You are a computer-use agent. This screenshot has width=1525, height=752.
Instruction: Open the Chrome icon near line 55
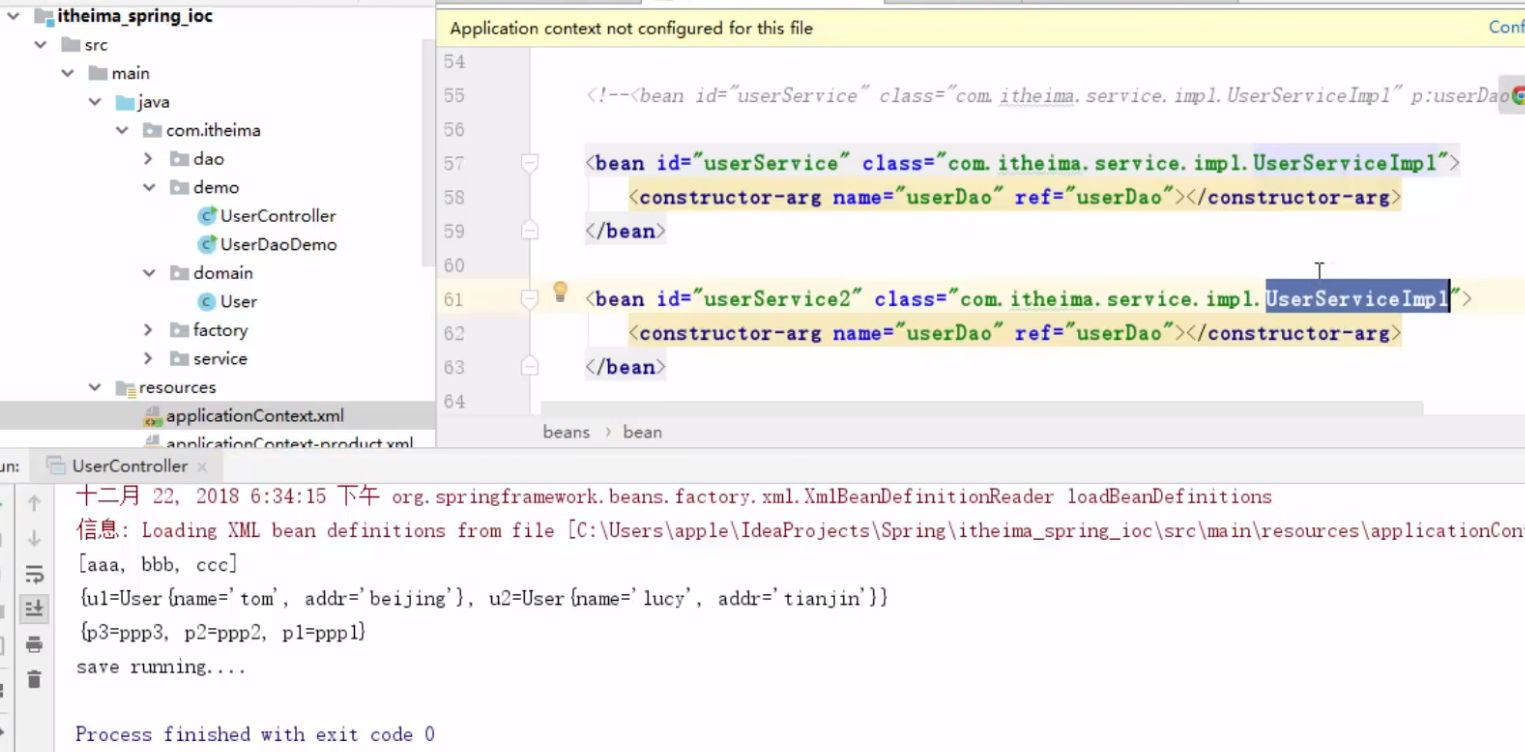coord(1517,95)
